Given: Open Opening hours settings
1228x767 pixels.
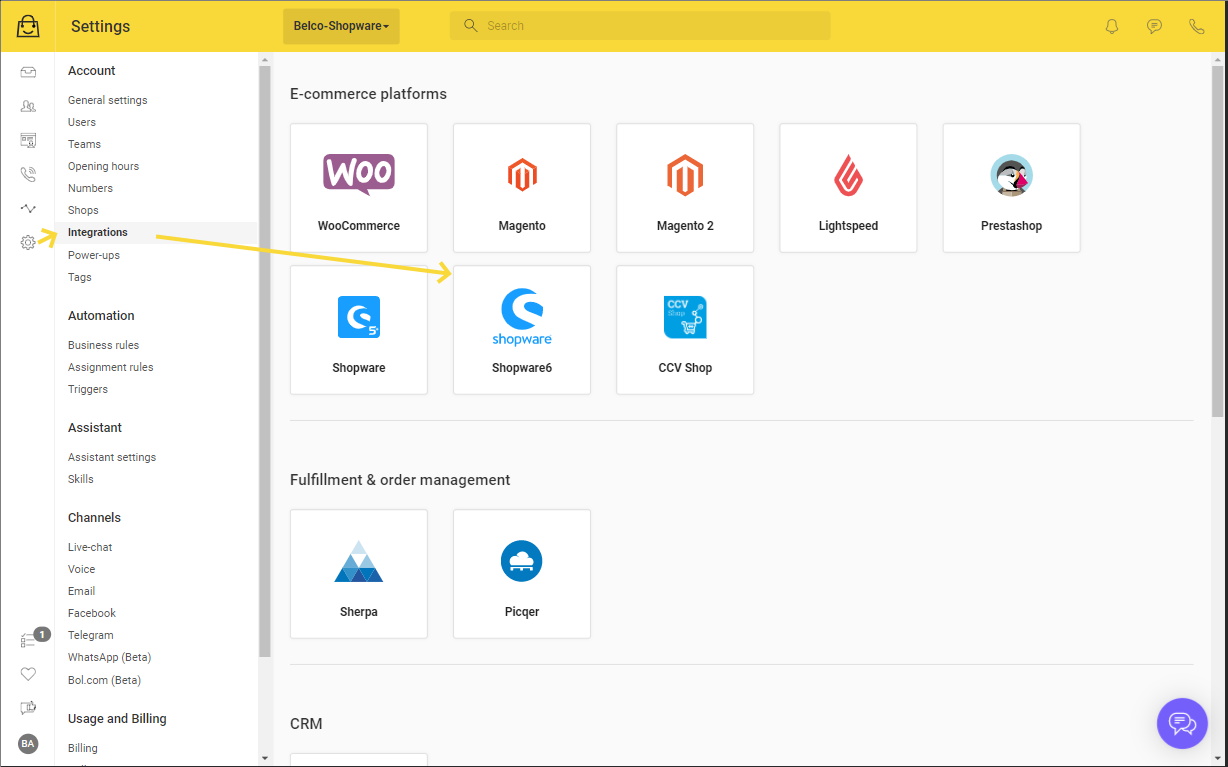Looking at the screenshot, I should (x=103, y=166).
